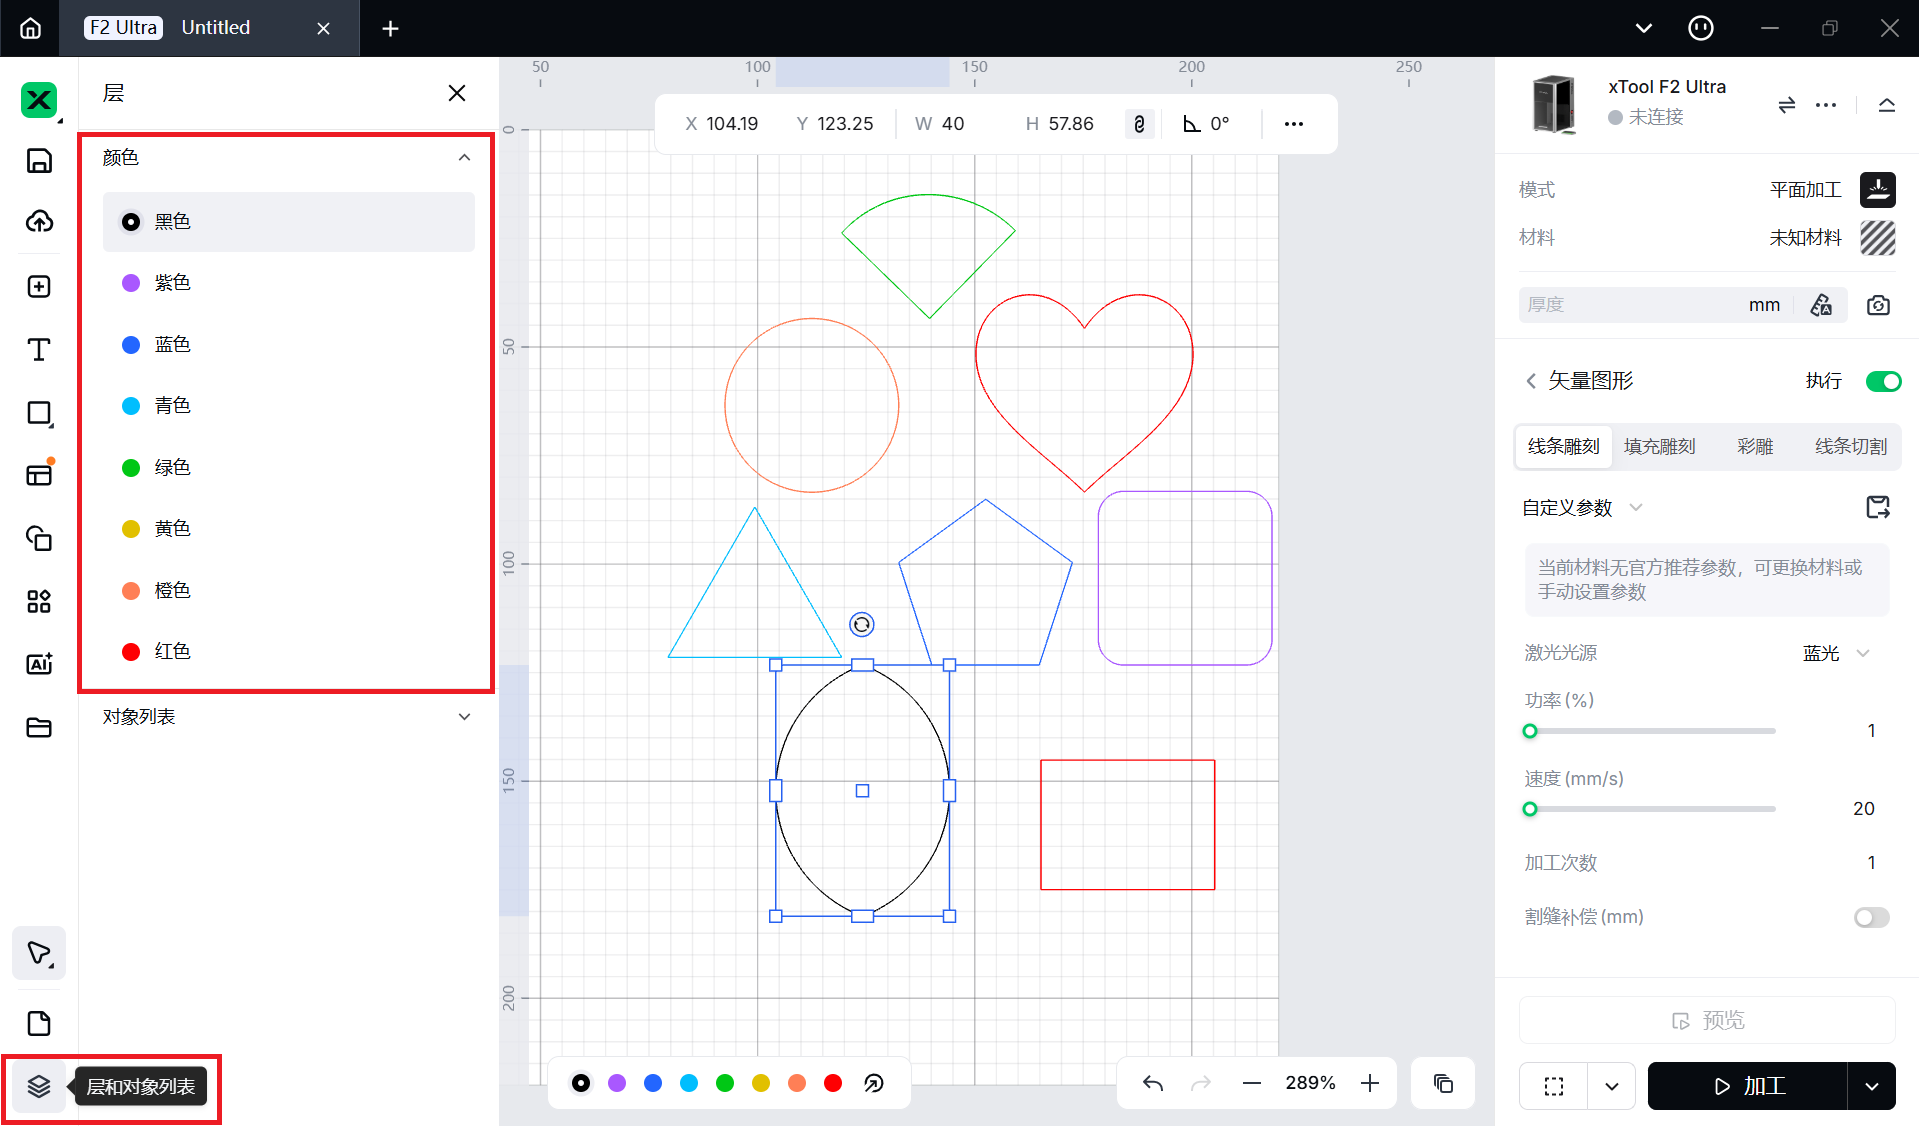Turn off the 执行 toggle switch
This screenshot has height=1126, width=1919.
(x=1883, y=381)
